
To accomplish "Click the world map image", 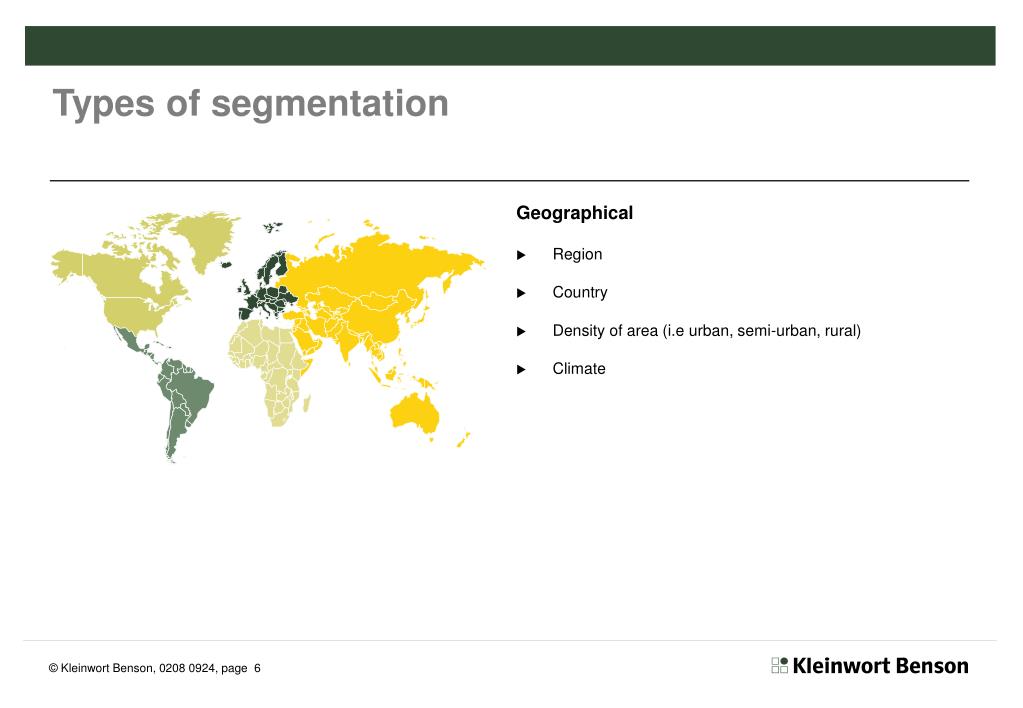I will [268, 337].
